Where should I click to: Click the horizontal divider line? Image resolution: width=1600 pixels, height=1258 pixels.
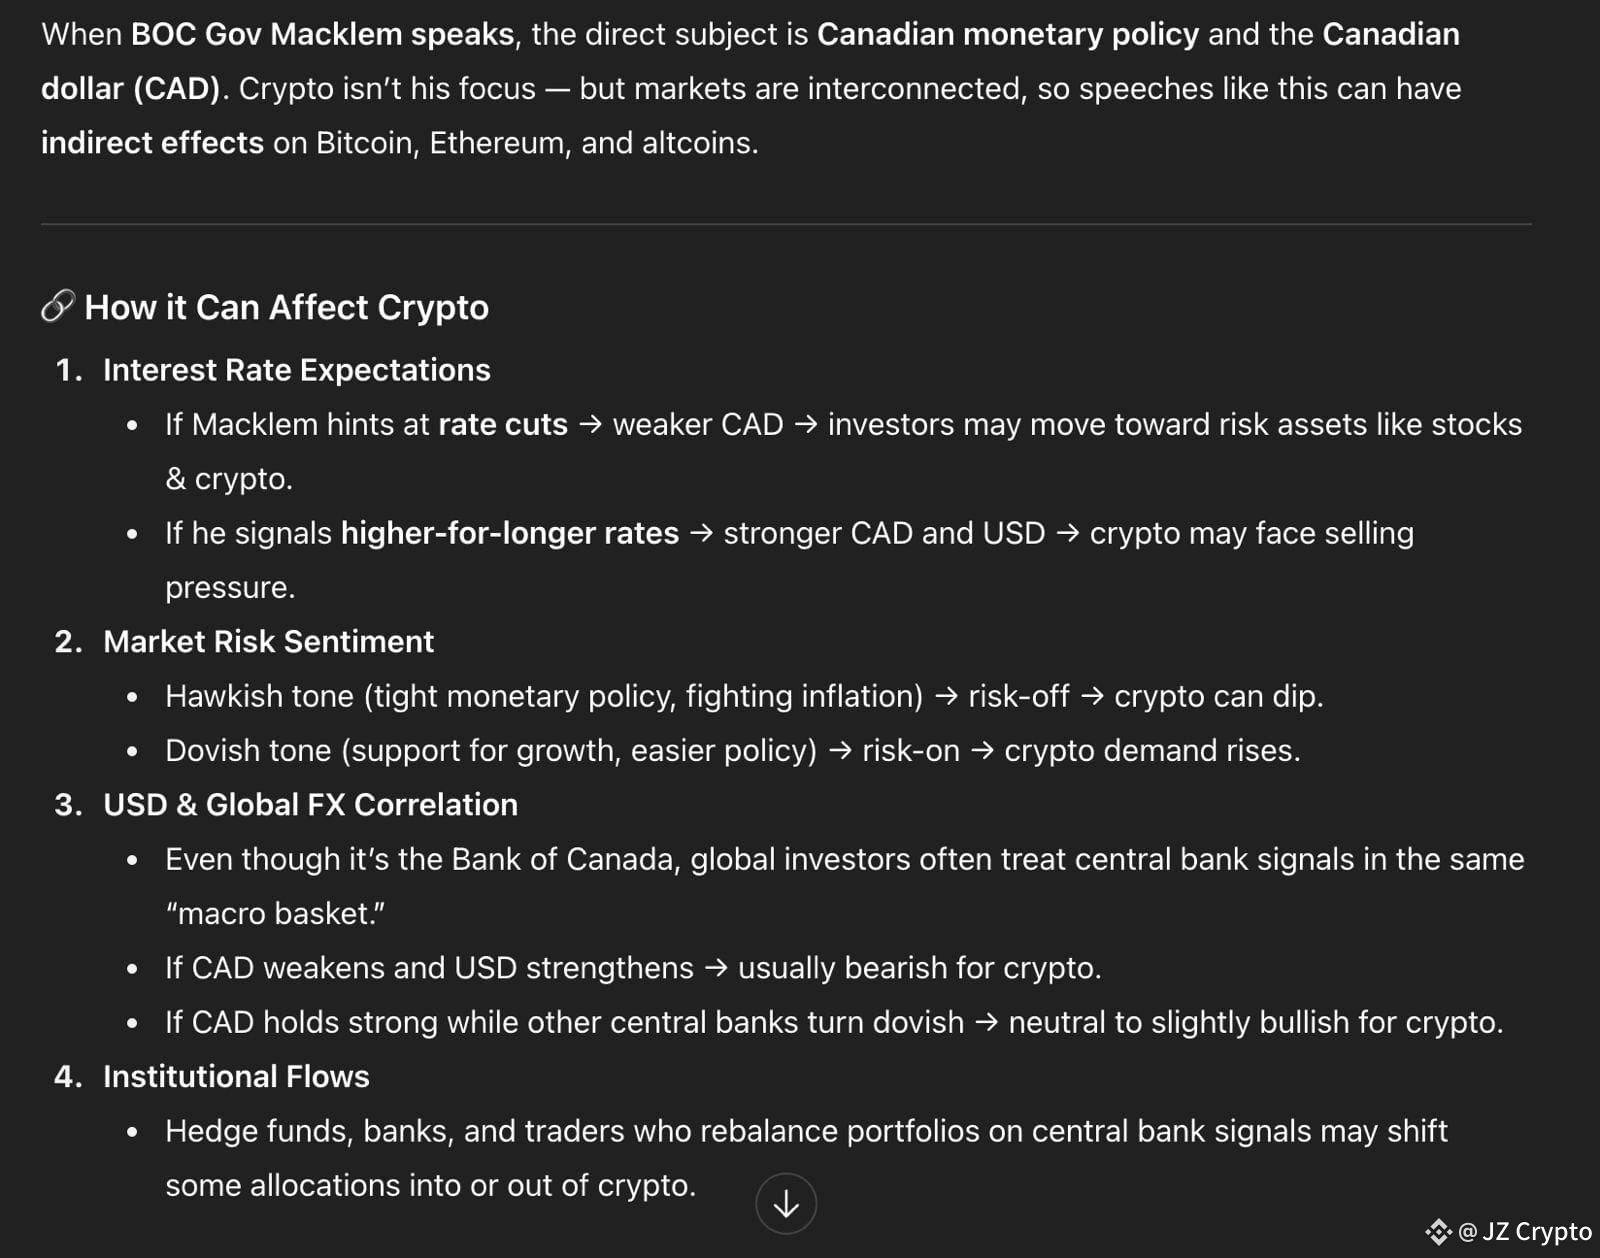786,224
